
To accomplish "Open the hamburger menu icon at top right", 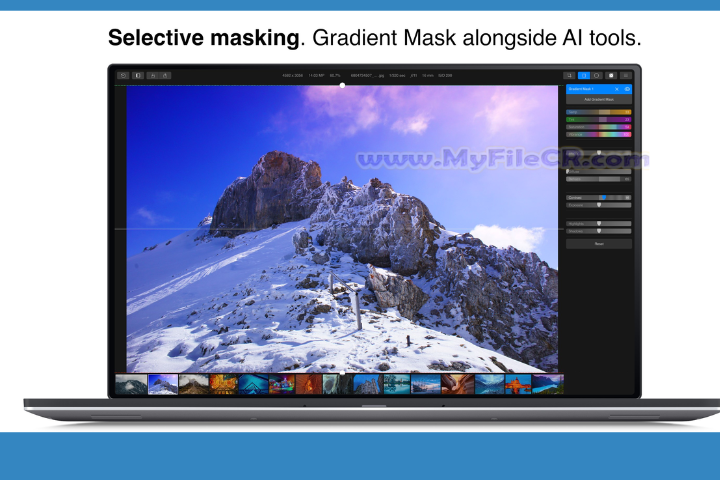I will pyautogui.click(x=625, y=75).
